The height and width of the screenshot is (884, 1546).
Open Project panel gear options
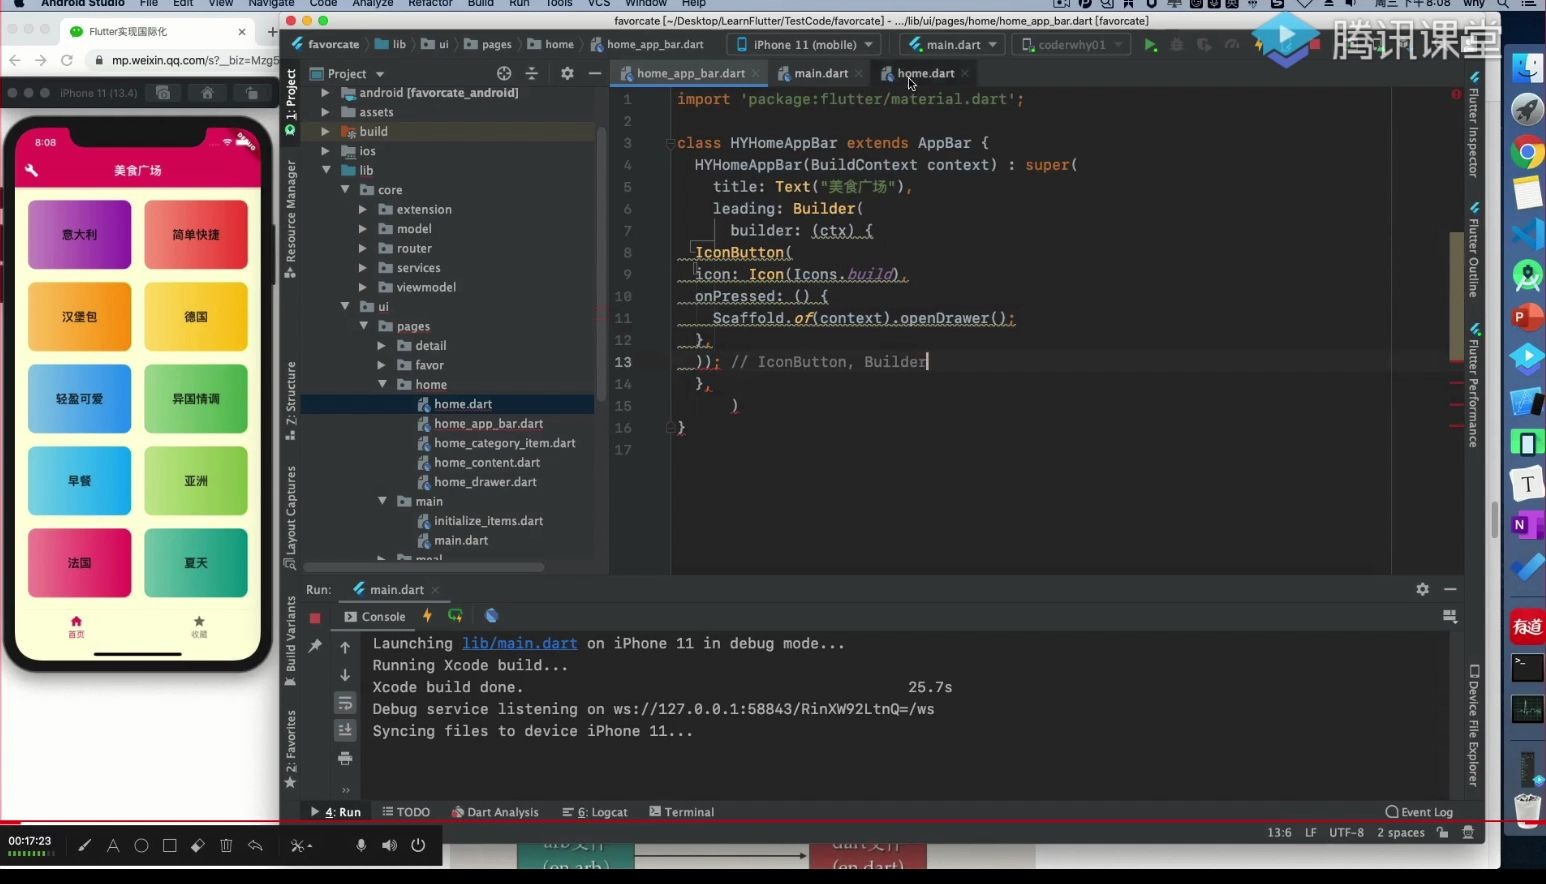click(x=567, y=73)
